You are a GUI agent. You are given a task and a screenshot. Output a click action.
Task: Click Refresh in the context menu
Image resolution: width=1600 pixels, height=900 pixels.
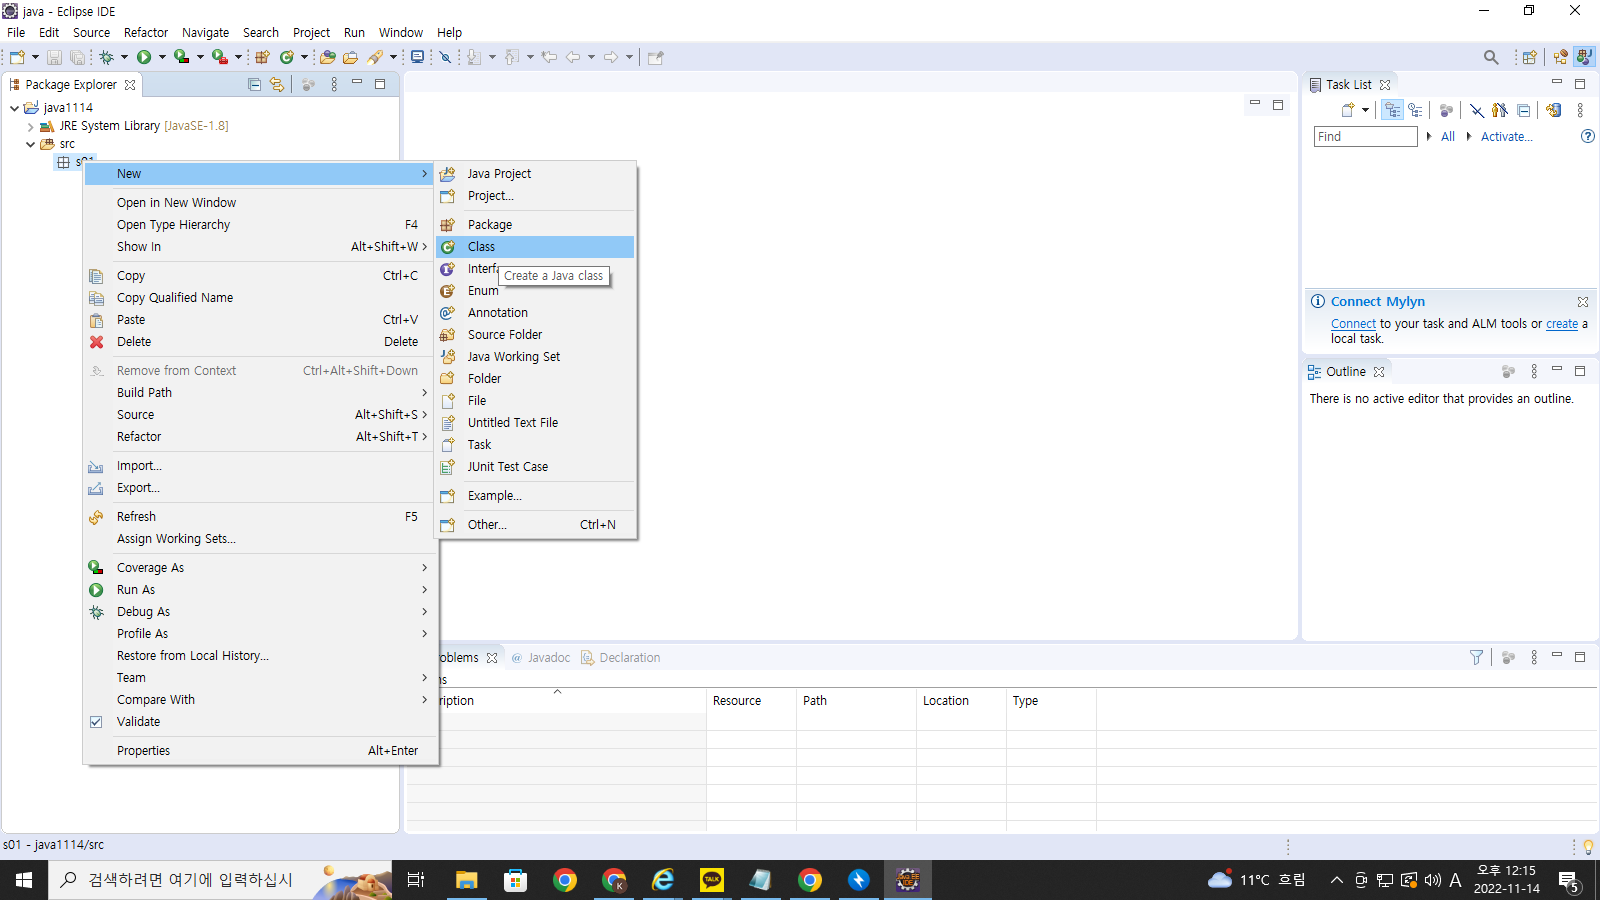[261, 517]
